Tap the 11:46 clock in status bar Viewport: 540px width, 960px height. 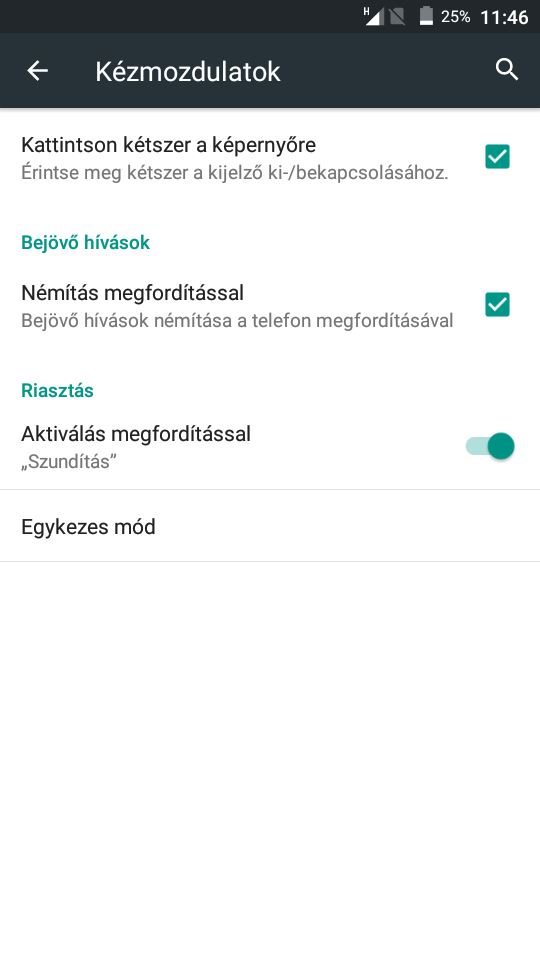tap(504, 17)
